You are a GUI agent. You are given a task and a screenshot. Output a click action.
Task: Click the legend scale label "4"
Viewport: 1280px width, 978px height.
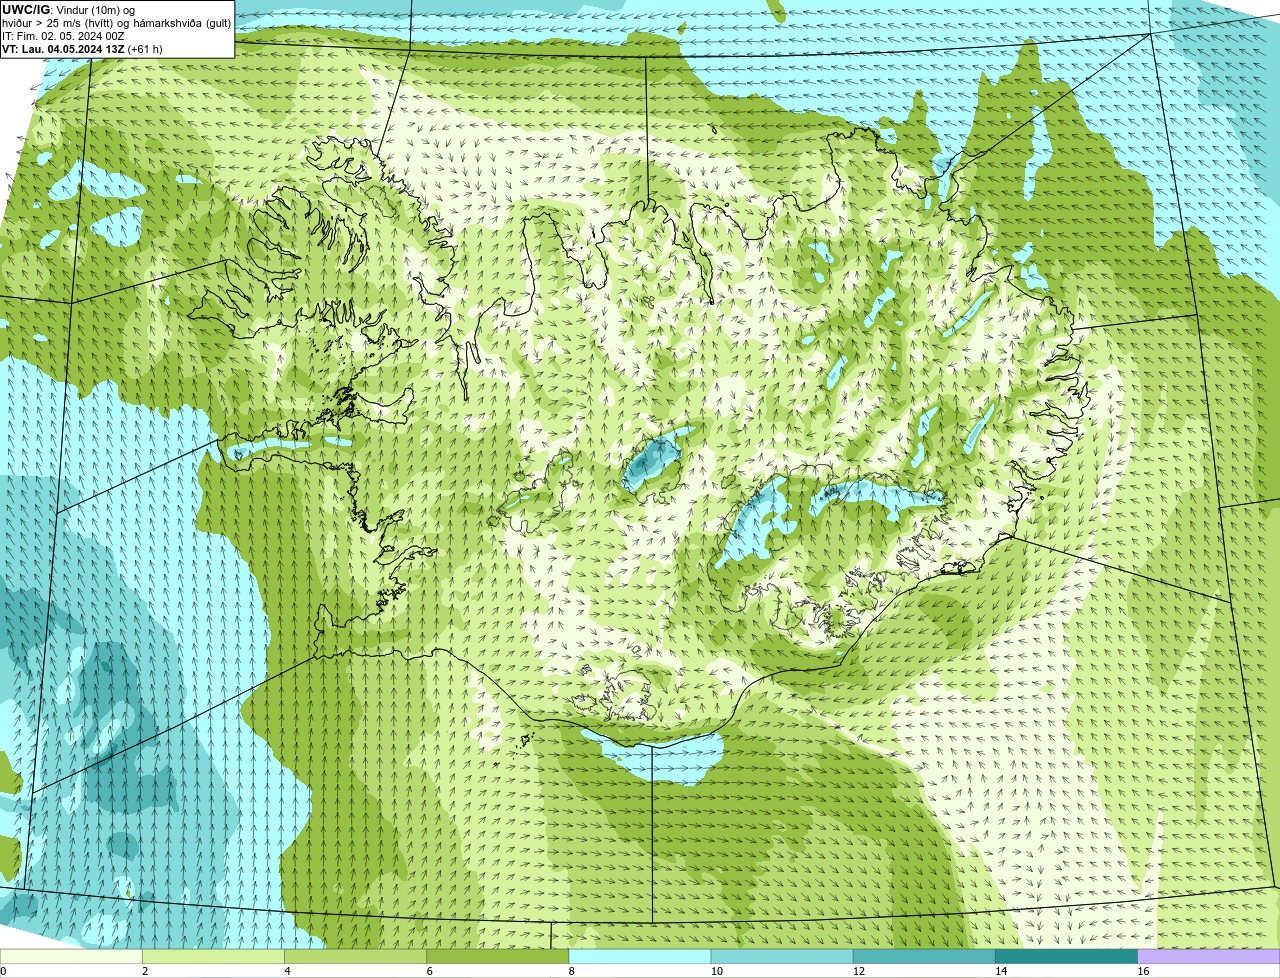point(287,971)
